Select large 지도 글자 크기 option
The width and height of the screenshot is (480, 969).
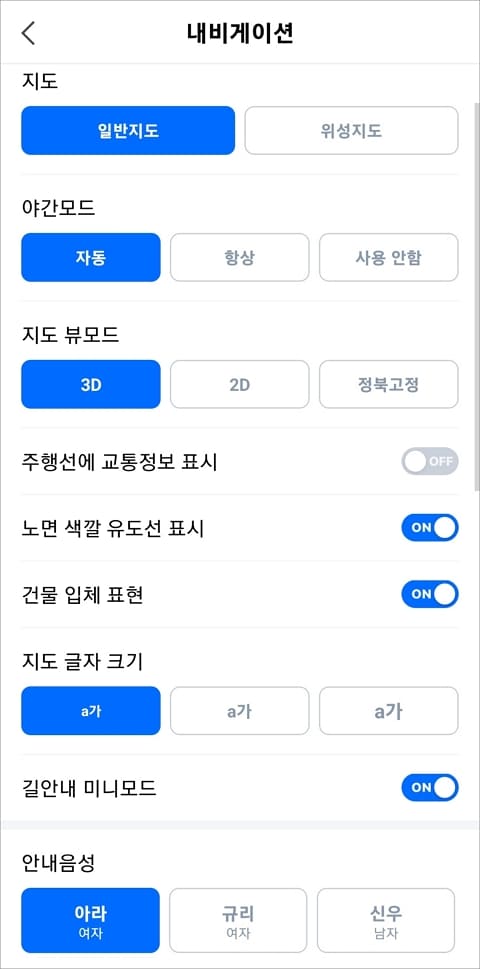click(x=389, y=711)
